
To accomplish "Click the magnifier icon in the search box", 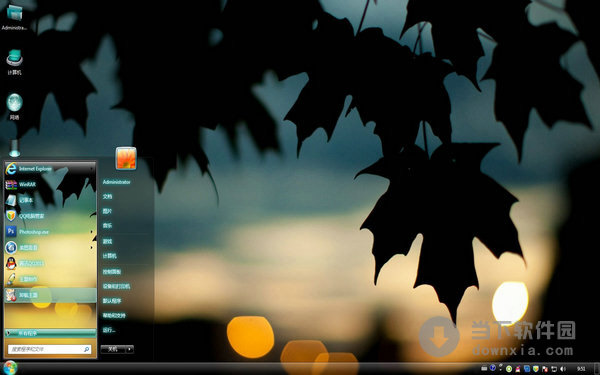I will point(86,349).
